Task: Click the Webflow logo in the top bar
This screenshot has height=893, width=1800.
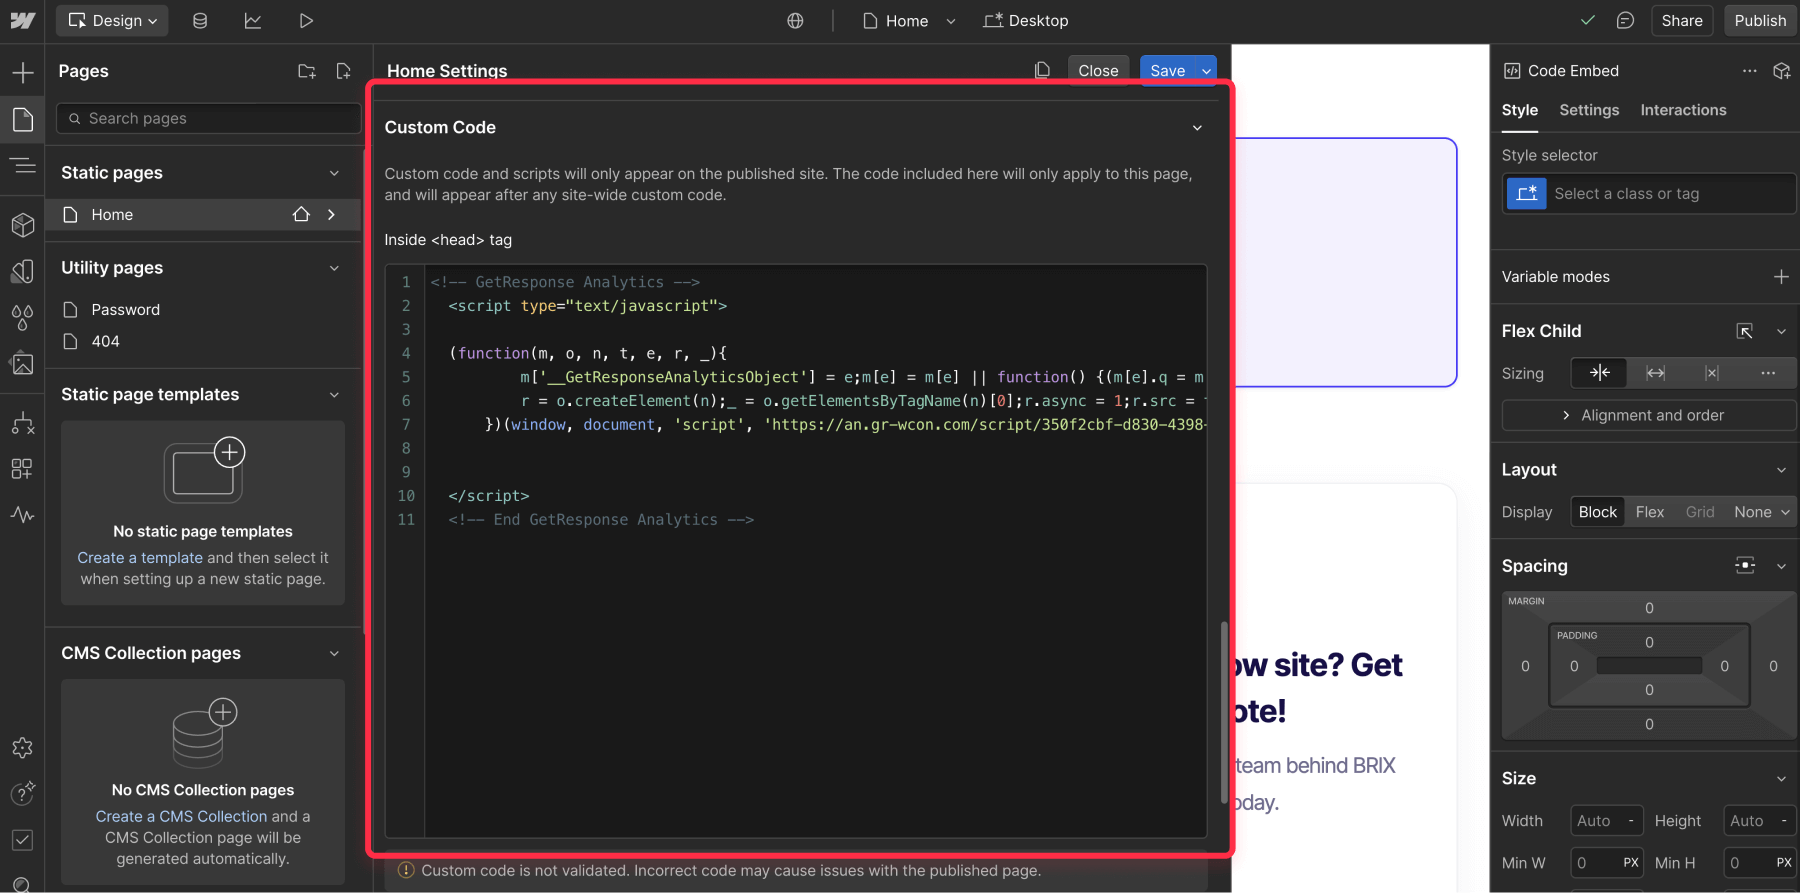Action: pos(22,20)
